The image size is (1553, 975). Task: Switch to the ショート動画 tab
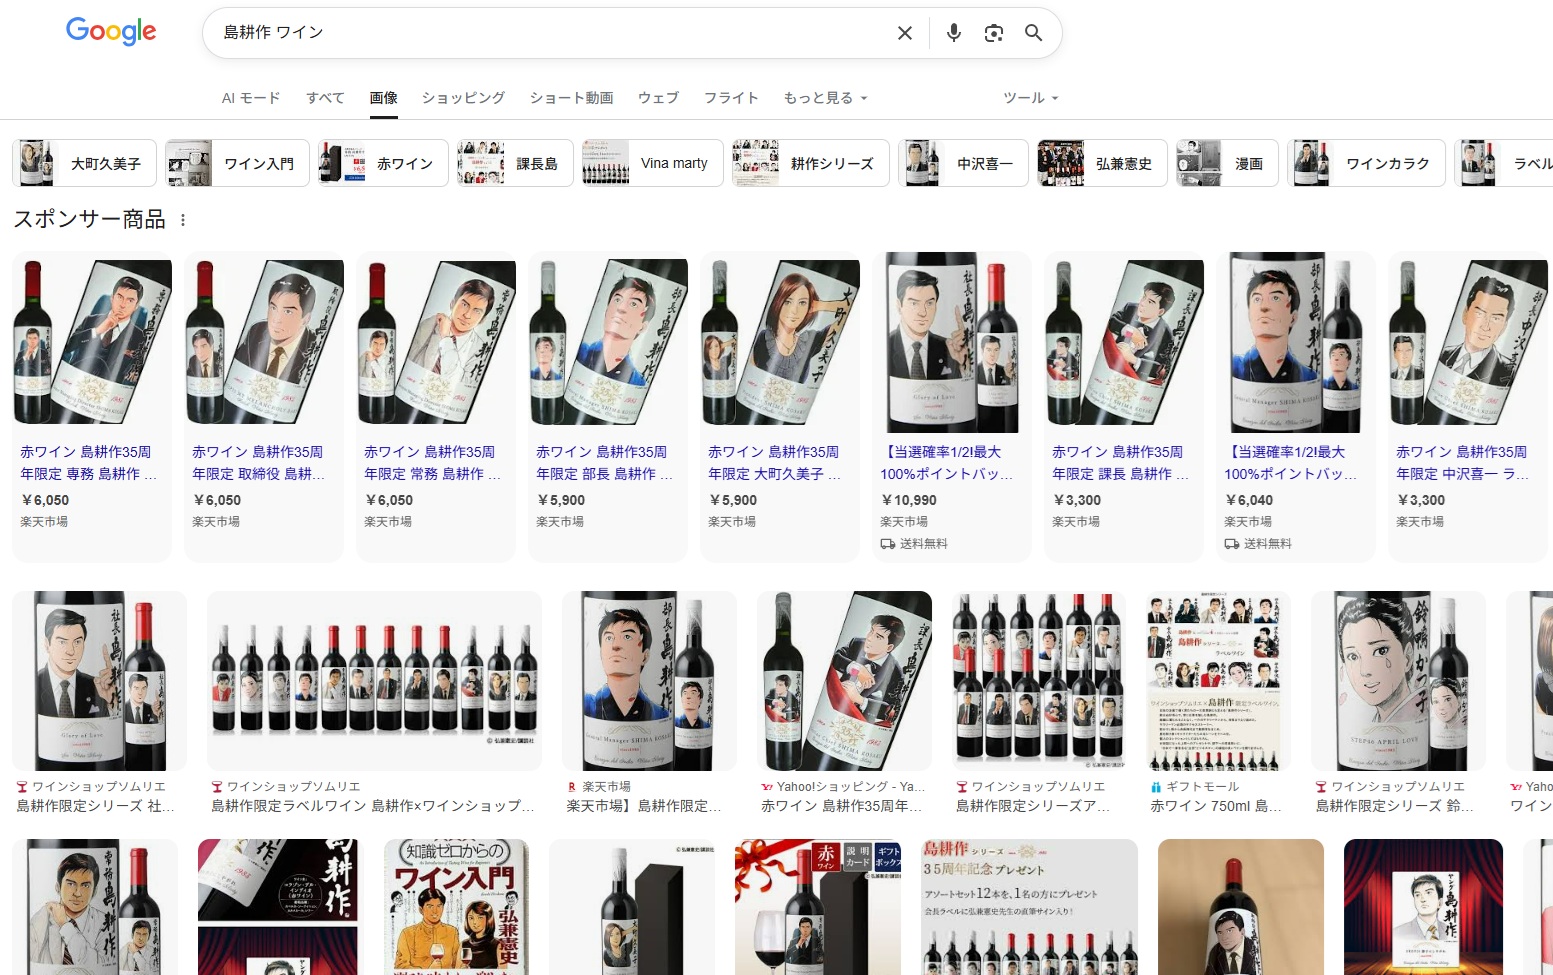click(x=571, y=98)
